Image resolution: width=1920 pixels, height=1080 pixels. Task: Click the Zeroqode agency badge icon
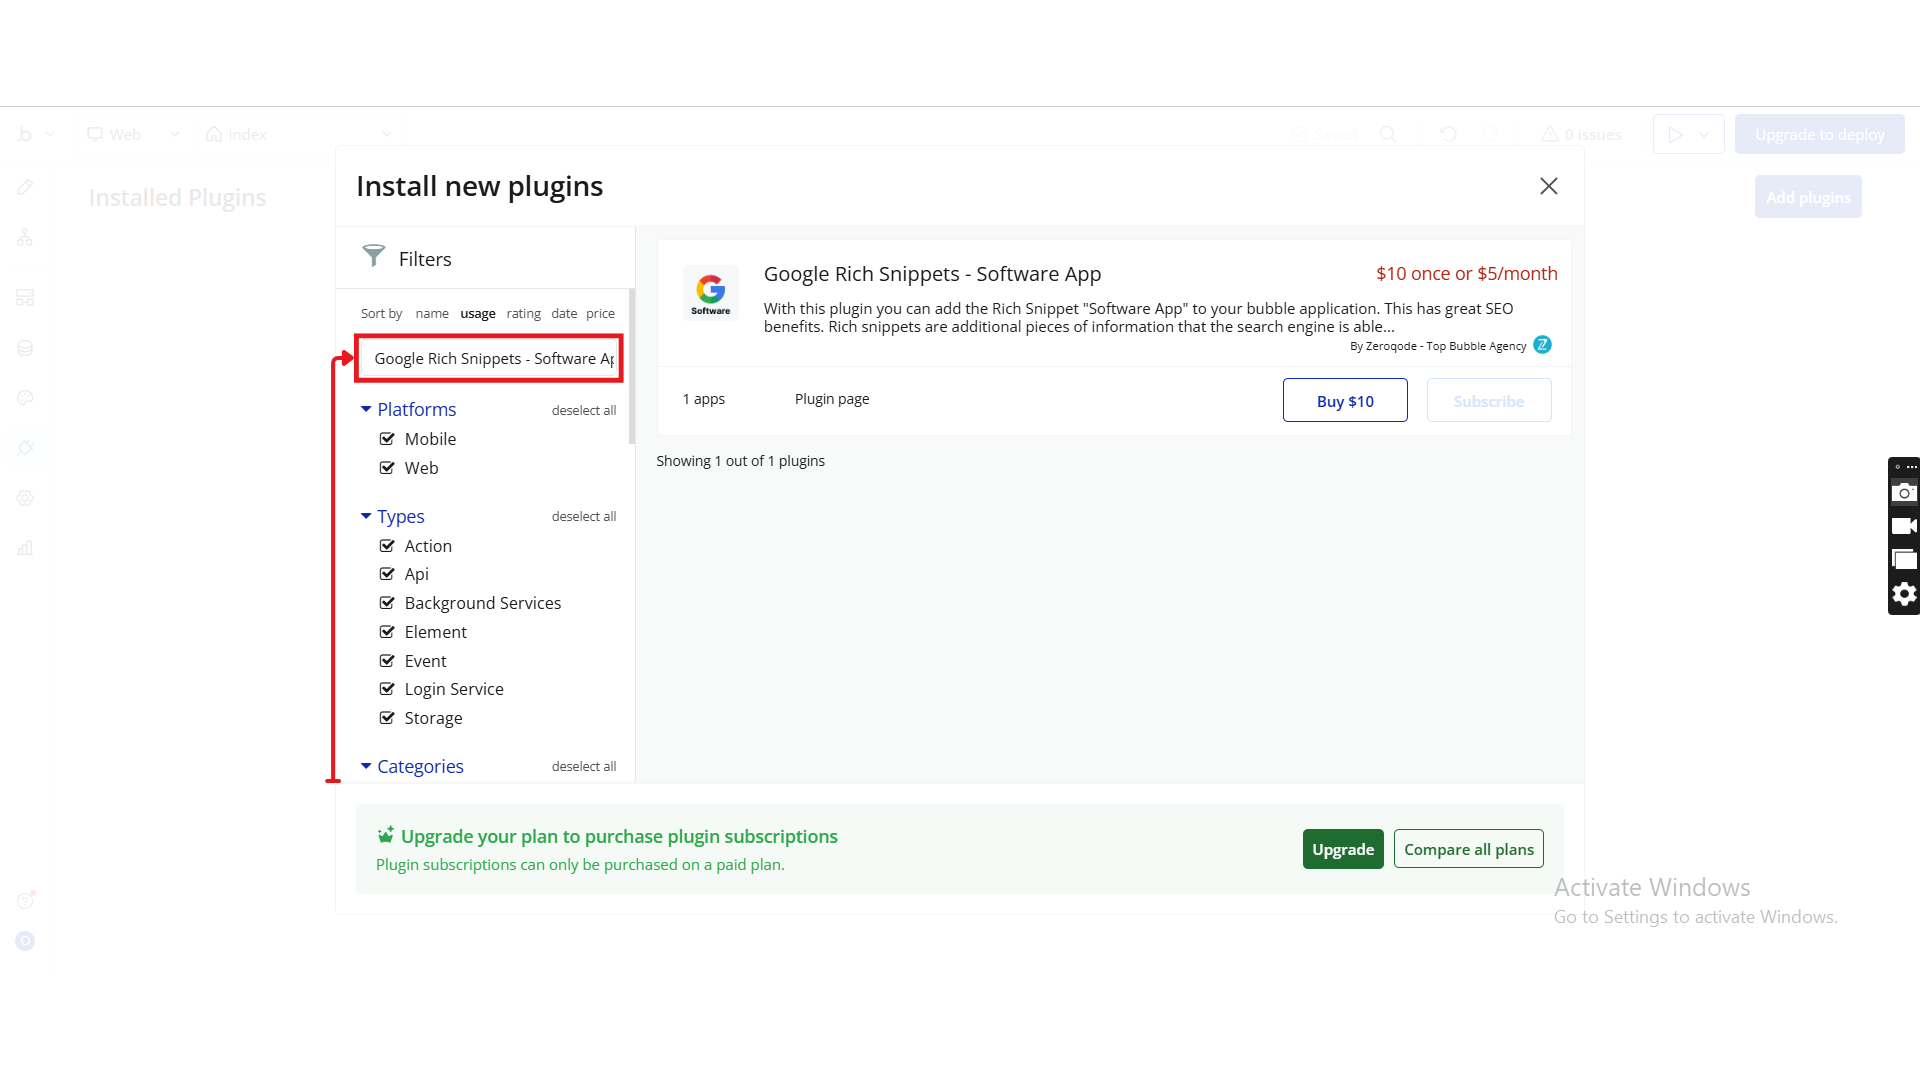(1542, 345)
